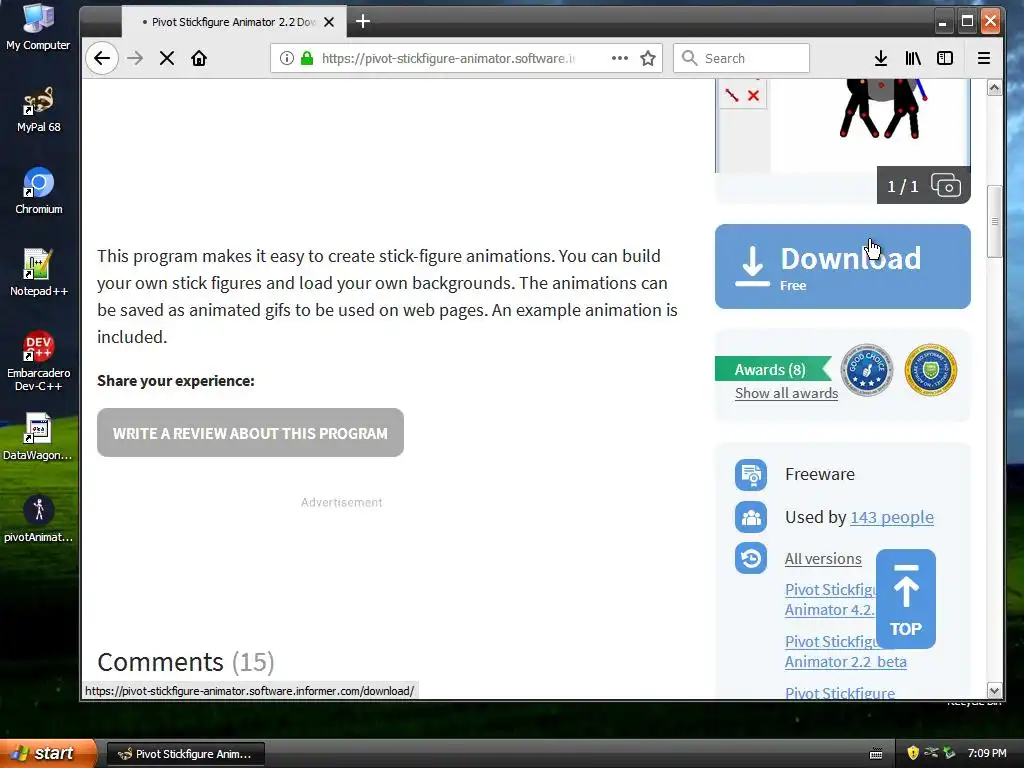Select the Notepad++ desktop shortcut

pyautogui.click(x=39, y=273)
